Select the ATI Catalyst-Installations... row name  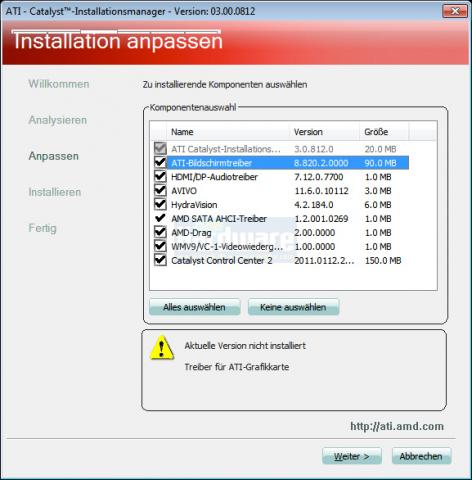226,149
